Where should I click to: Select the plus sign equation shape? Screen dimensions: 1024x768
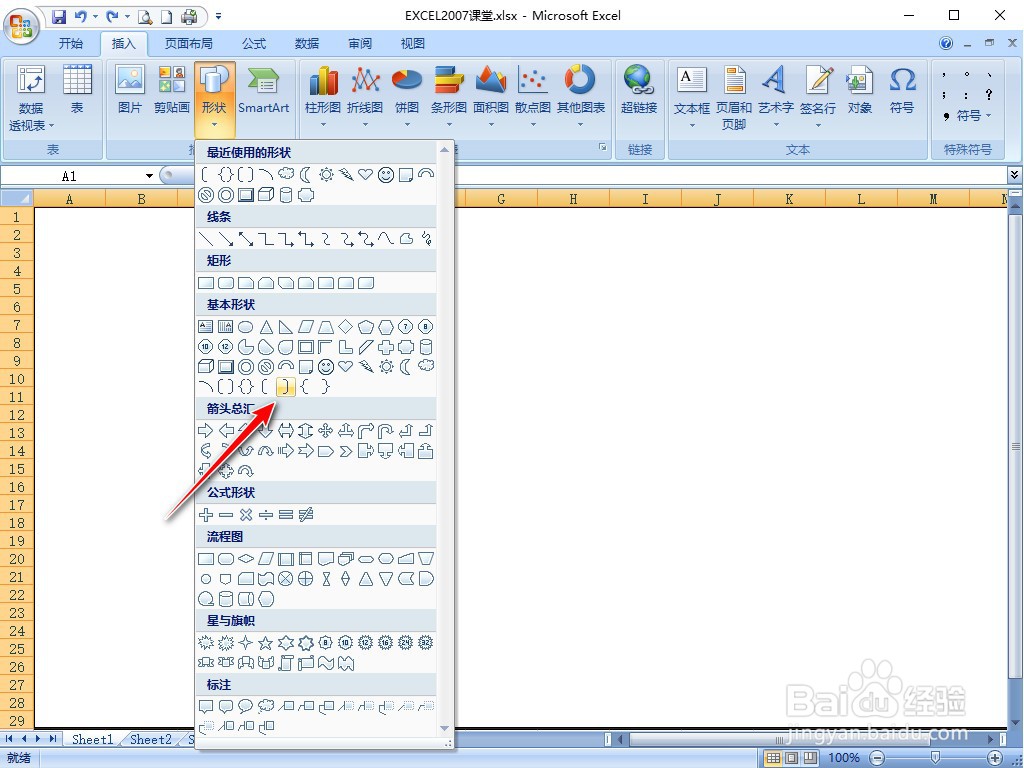pos(206,515)
